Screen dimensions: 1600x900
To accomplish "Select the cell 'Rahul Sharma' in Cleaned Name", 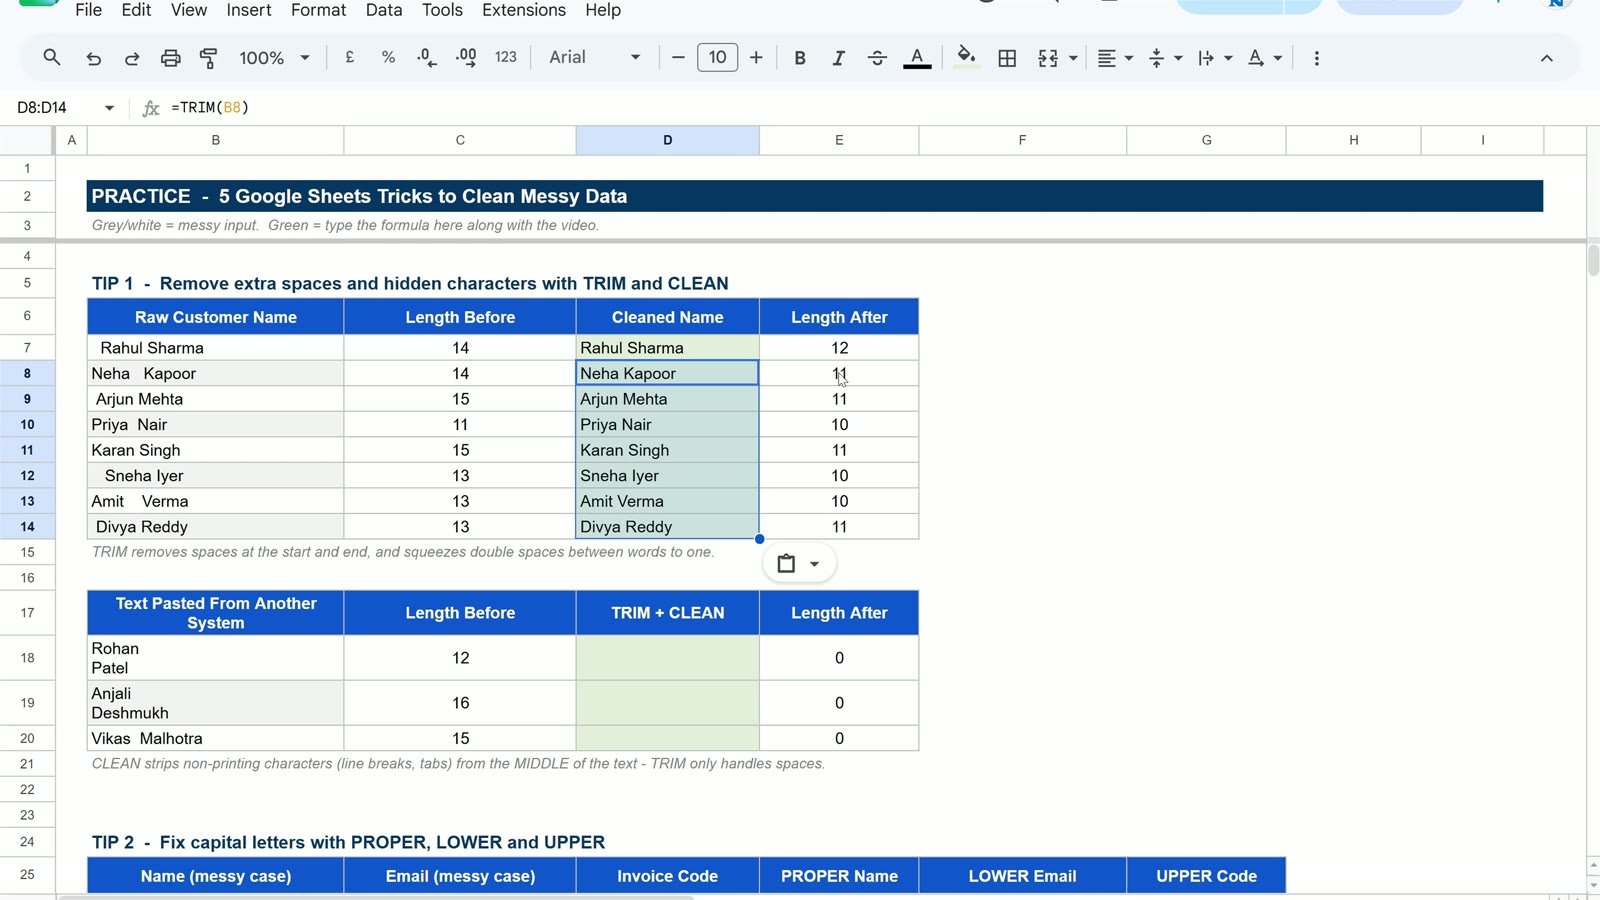I will tap(667, 348).
